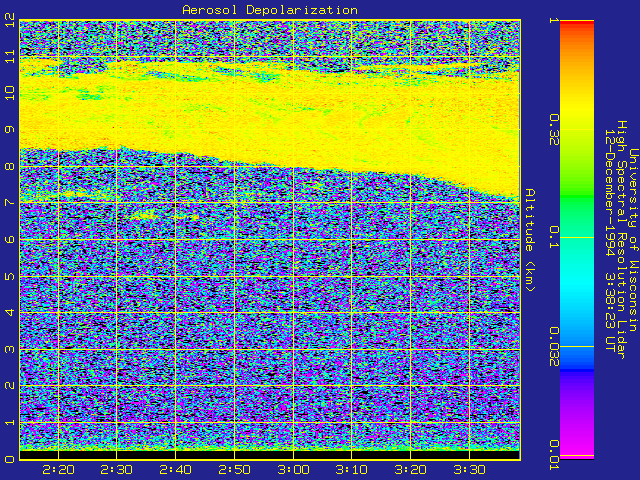Screen dimensions: 640x480
Task: Click the 2:50 time axis label
Action: click(x=234, y=470)
